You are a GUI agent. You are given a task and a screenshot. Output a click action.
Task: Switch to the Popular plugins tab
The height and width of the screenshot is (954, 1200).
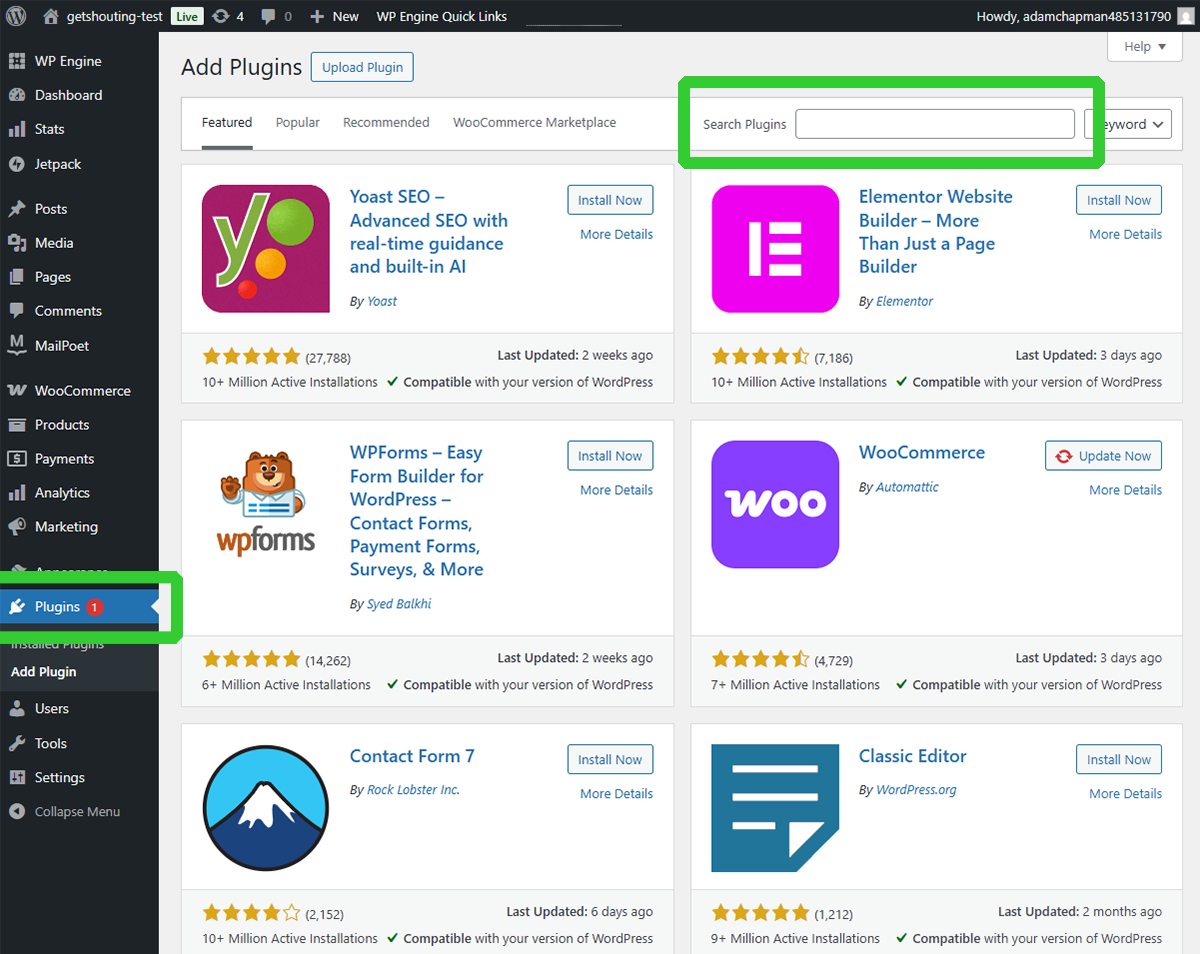(x=297, y=122)
